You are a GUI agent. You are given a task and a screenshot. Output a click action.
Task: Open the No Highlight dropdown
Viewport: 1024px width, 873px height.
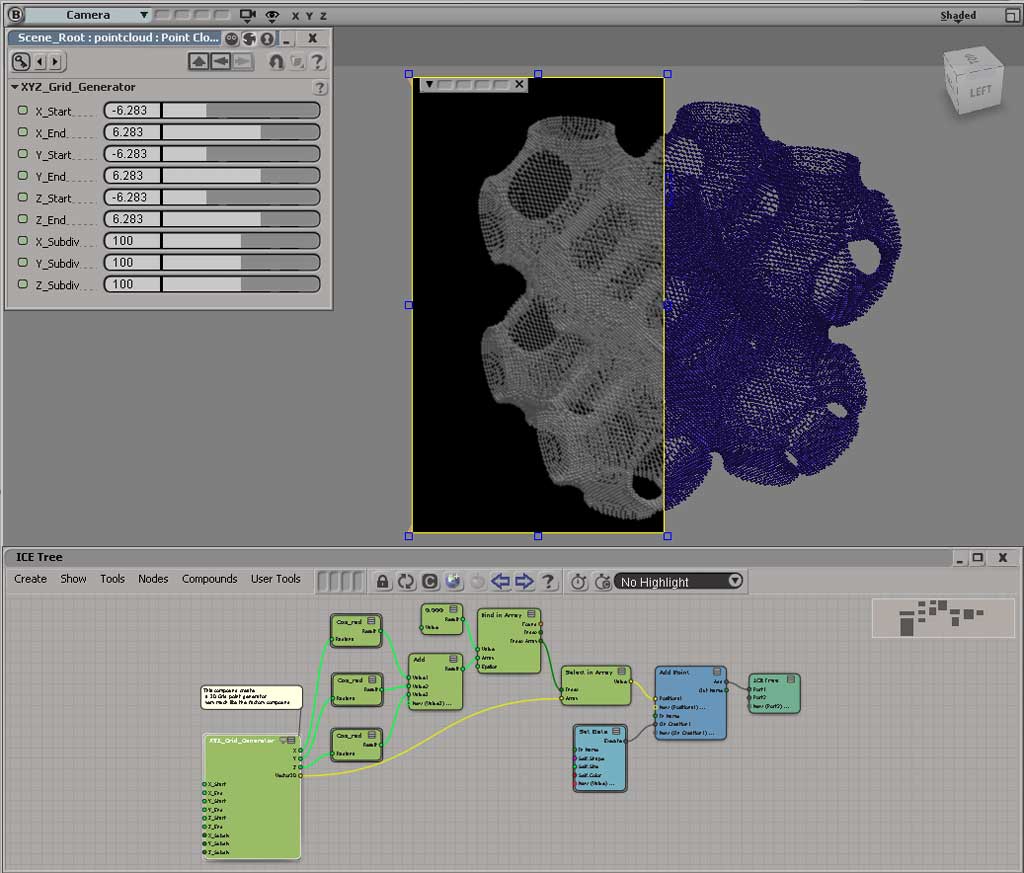[x=680, y=581]
